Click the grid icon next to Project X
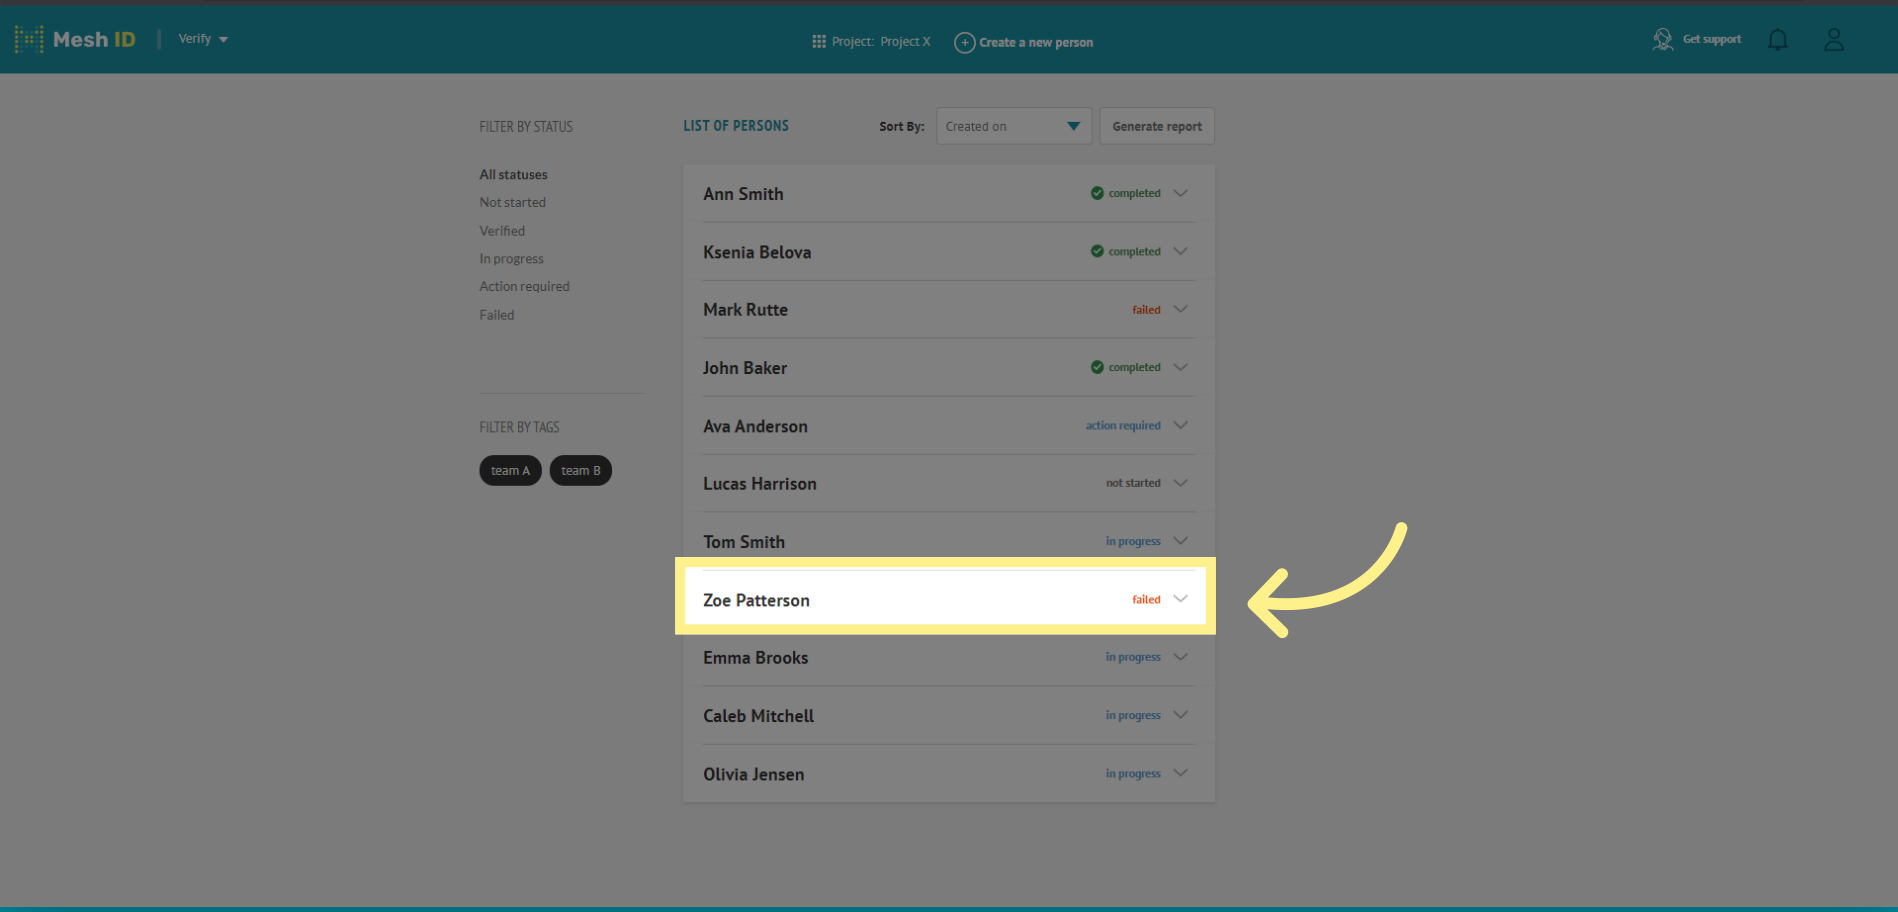Screen dimensions: 1898x912 coord(817,42)
